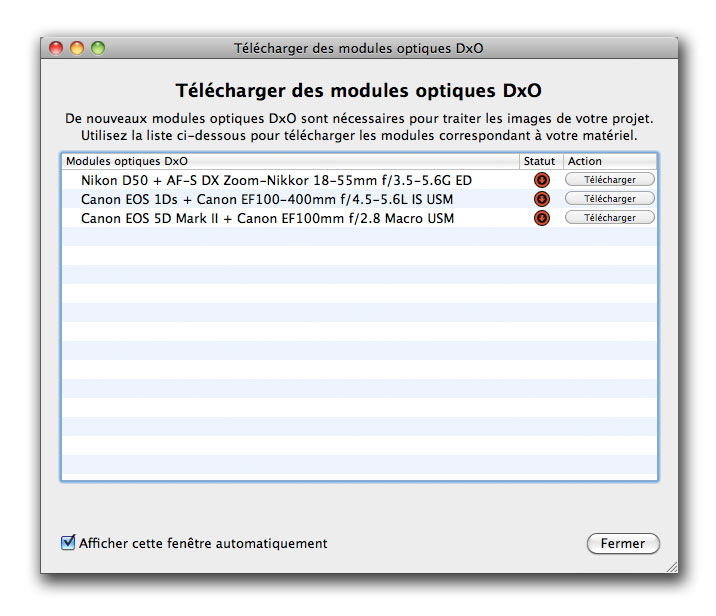Viewport: 716px width, 616px height.
Task: Click the resize grip in the window corner
Action: click(x=672, y=567)
